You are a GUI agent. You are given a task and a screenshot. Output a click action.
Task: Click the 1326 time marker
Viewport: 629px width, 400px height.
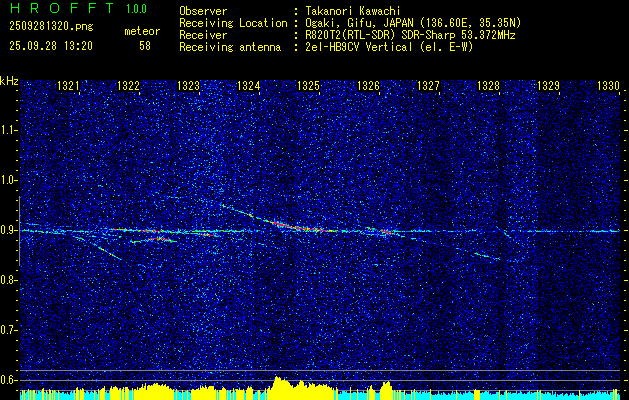(x=368, y=86)
